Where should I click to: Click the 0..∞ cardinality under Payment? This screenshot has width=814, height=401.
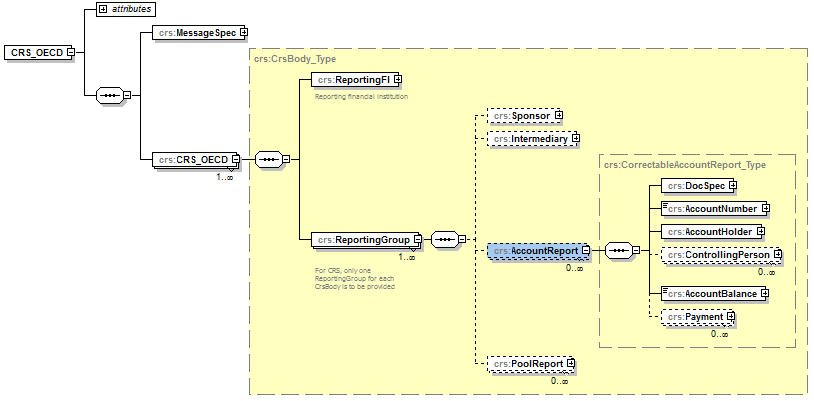tap(720, 333)
